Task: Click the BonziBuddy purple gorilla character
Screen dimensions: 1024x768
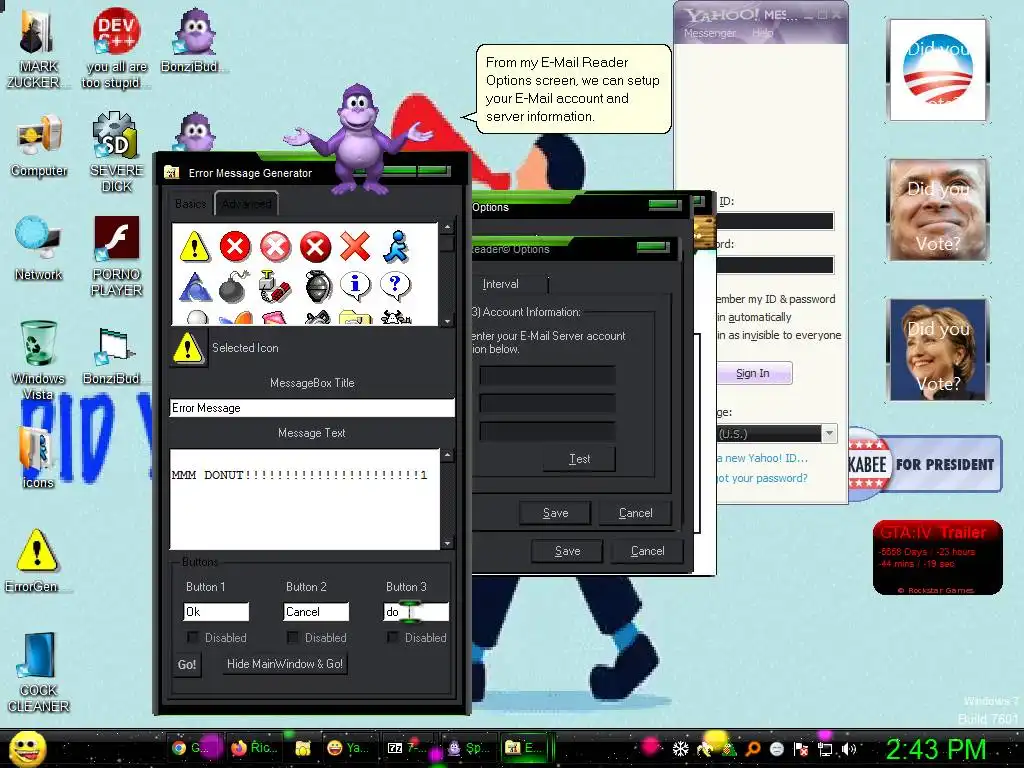Action: pos(358,139)
